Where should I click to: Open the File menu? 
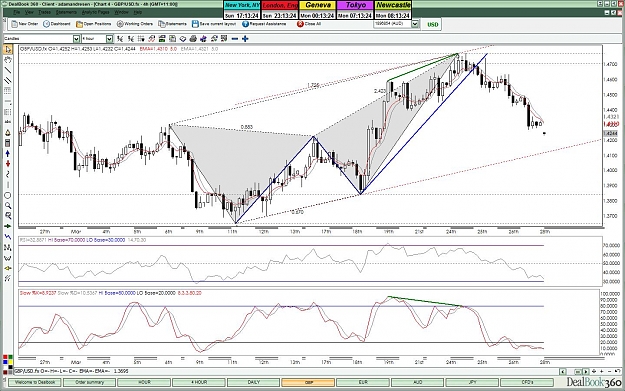(16, 12)
